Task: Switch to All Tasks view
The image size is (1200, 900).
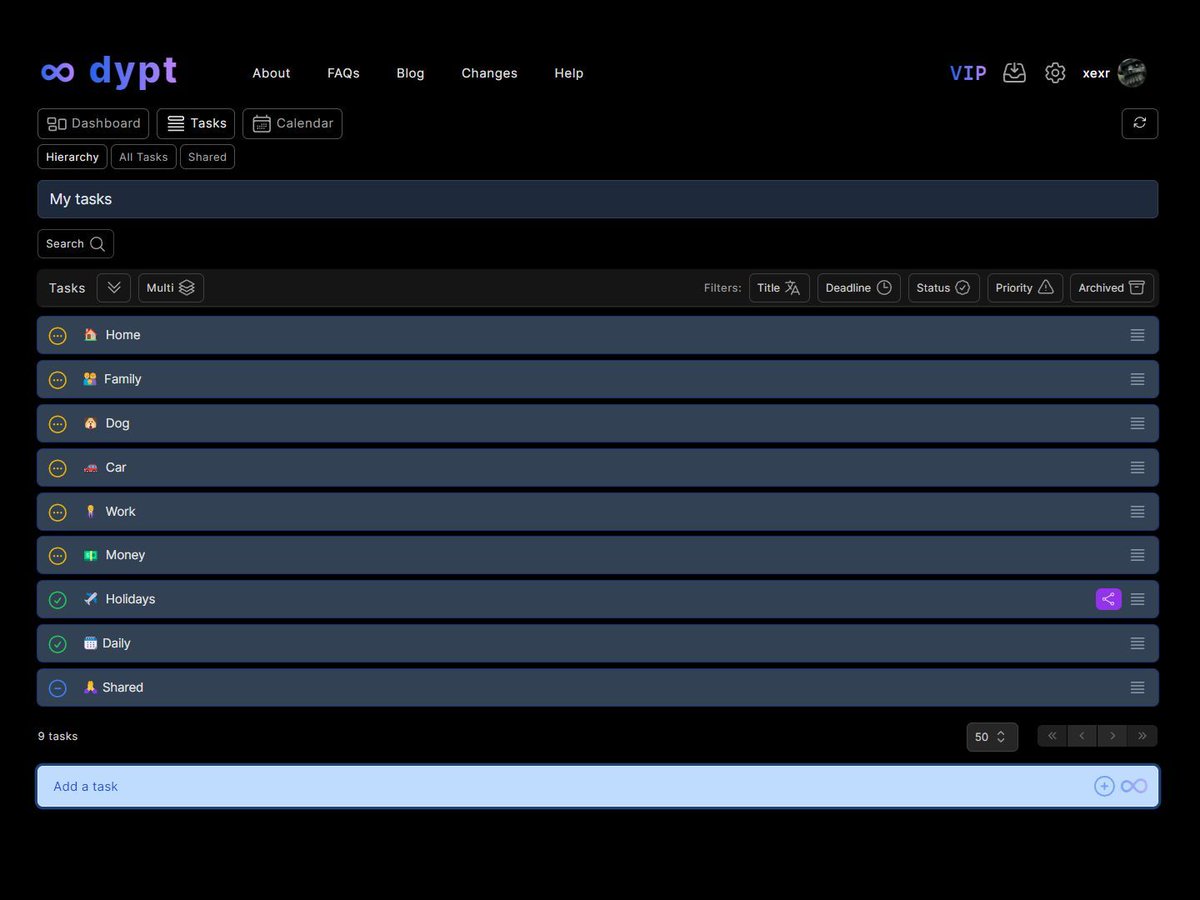Action: pos(143,157)
